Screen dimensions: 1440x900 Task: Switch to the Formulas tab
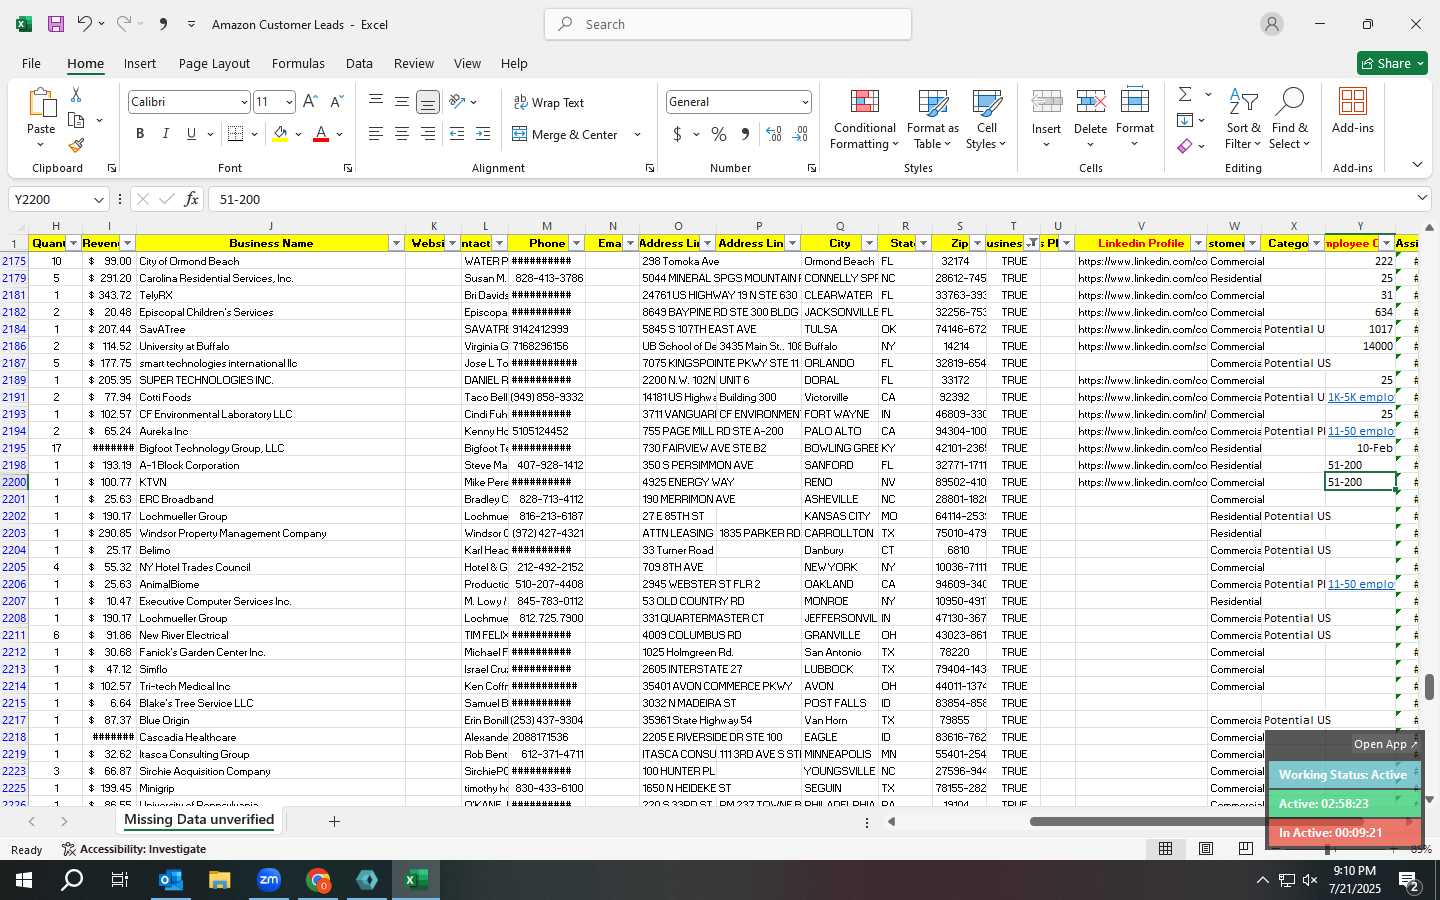click(x=298, y=63)
